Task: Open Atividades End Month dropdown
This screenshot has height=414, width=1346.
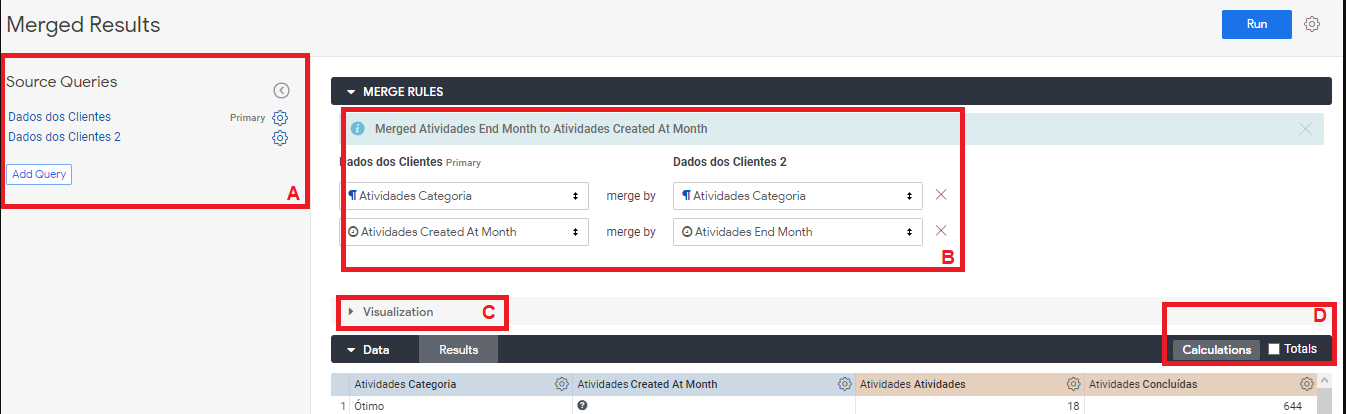Action: [798, 232]
